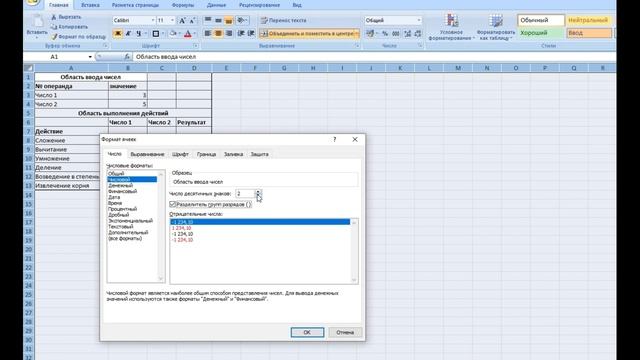Open the Font (Шрифт) tab in the dialog

[180, 154]
